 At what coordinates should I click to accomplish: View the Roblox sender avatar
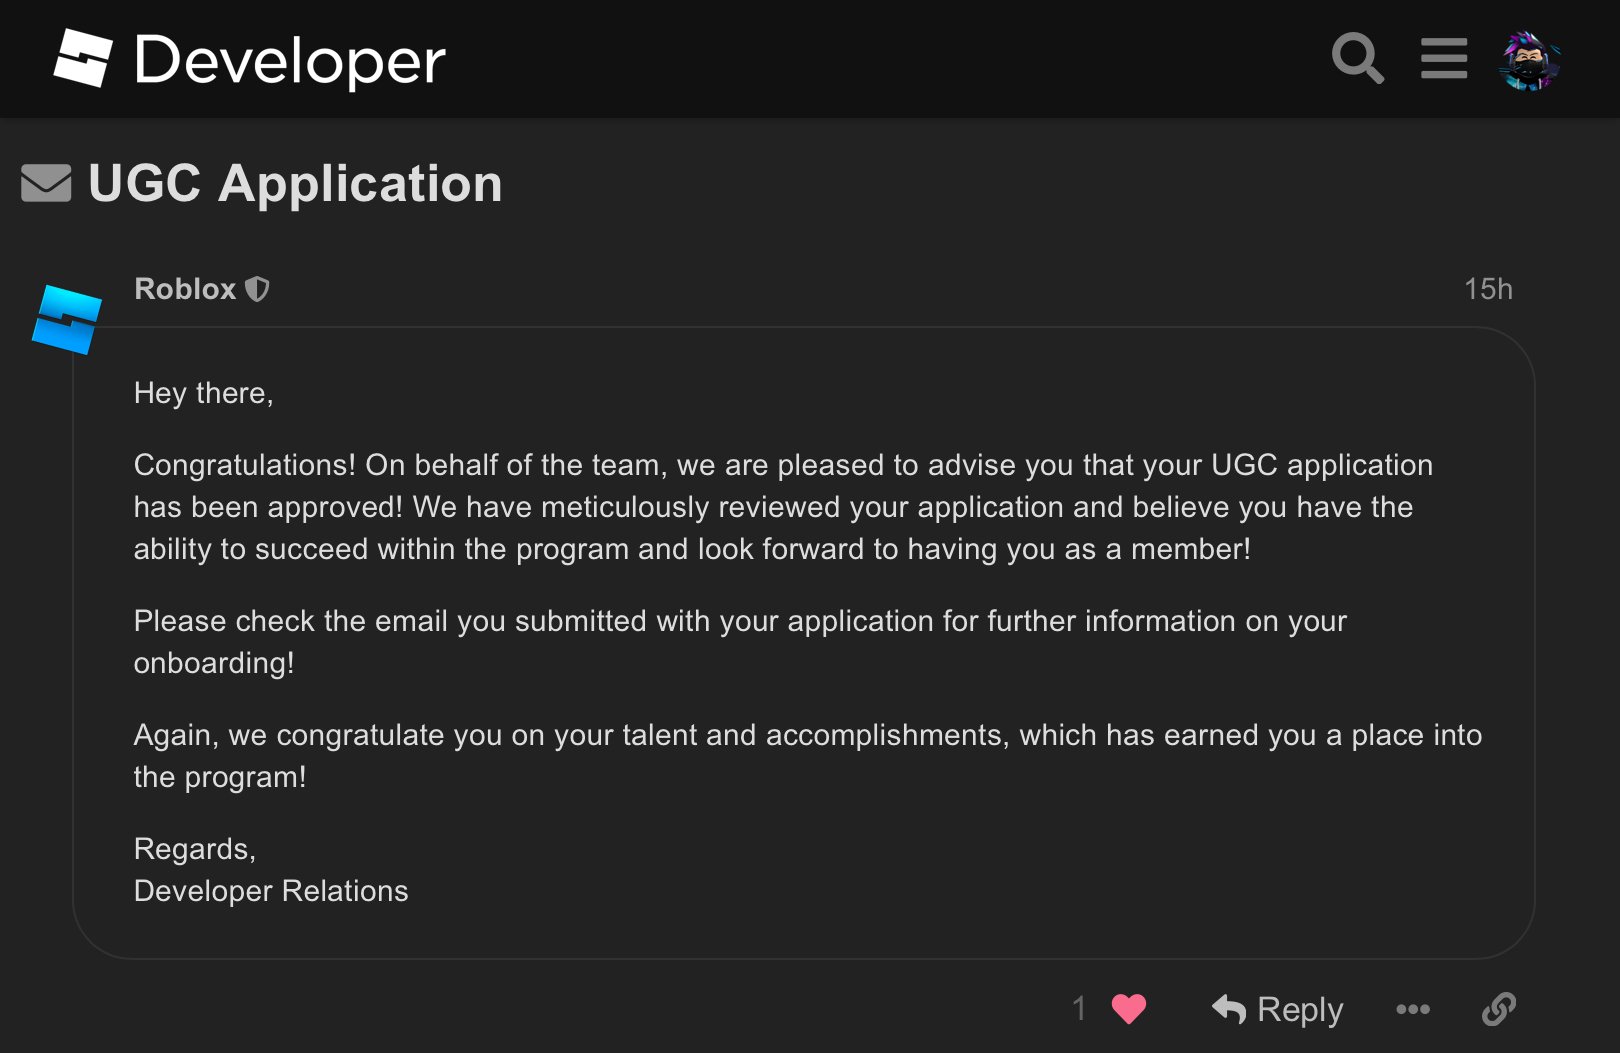coord(67,319)
